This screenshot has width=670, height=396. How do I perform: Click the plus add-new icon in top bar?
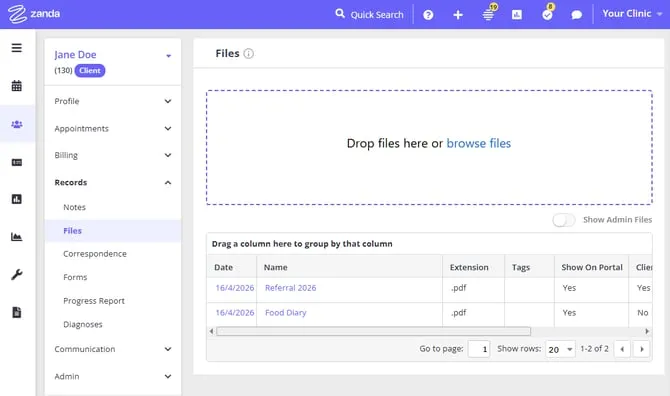[x=458, y=15]
